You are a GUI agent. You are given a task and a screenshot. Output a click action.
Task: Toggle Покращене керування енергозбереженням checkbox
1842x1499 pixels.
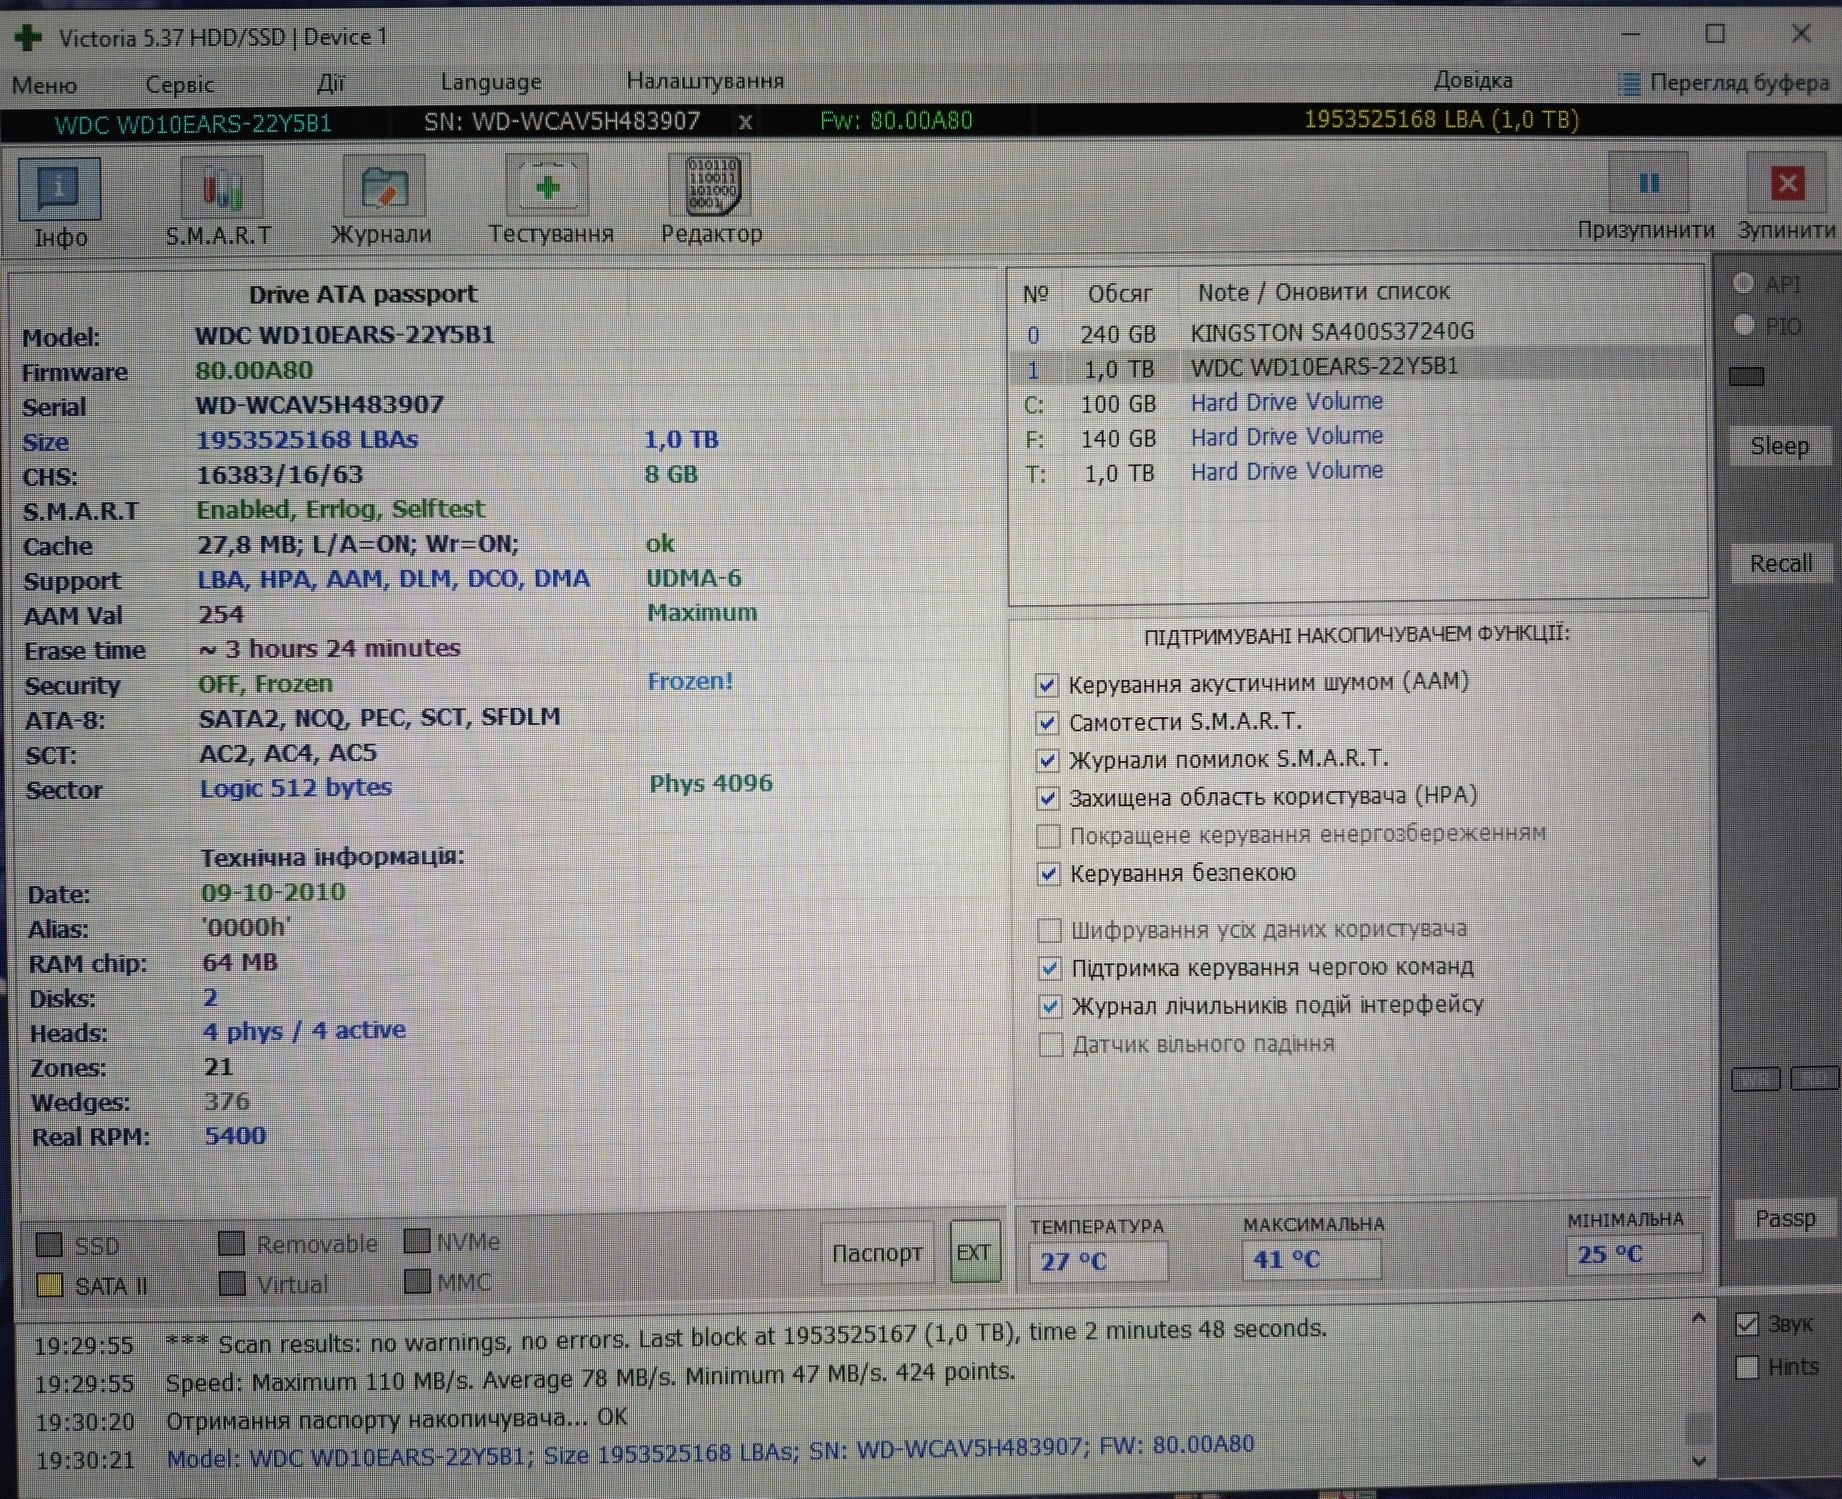coord(1048,836)
